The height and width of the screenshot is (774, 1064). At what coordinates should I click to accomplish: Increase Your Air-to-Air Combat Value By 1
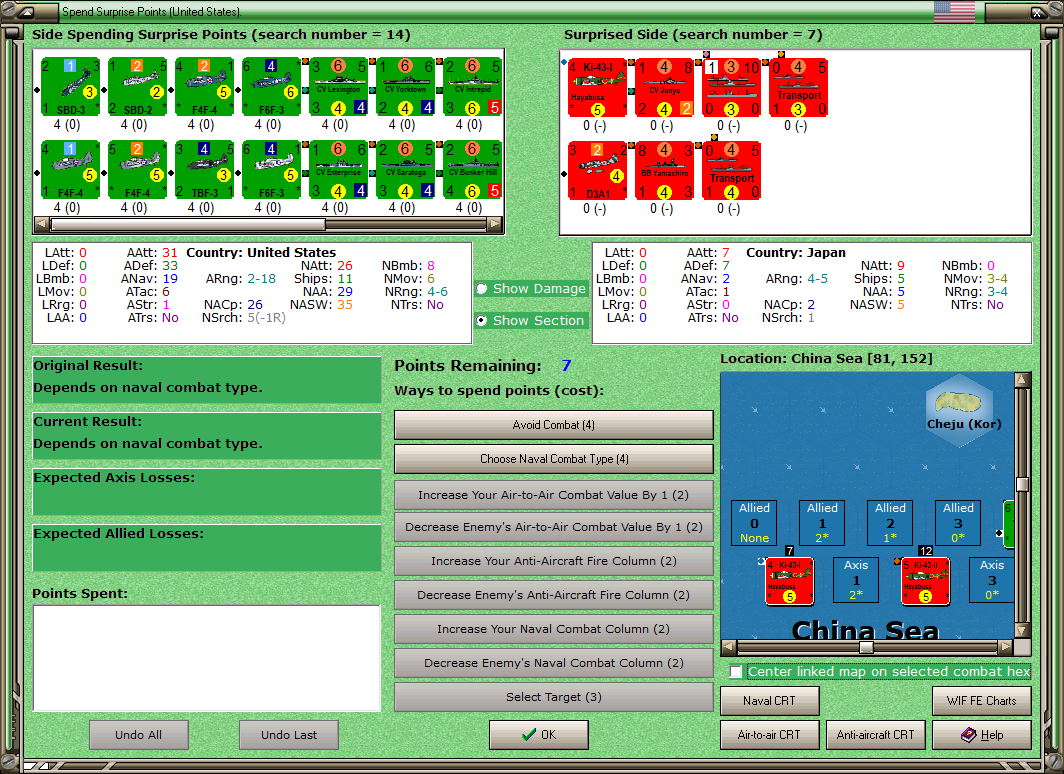point(554,495)
